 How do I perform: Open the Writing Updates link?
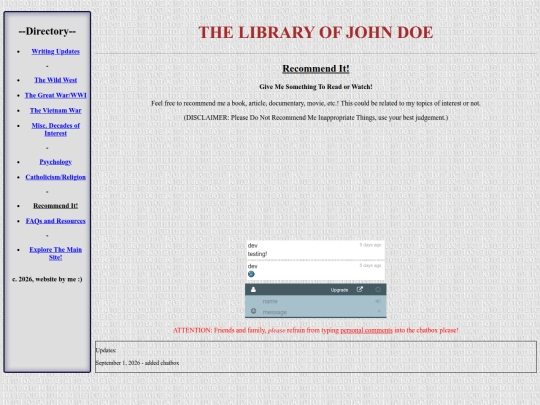coord(55,51)
